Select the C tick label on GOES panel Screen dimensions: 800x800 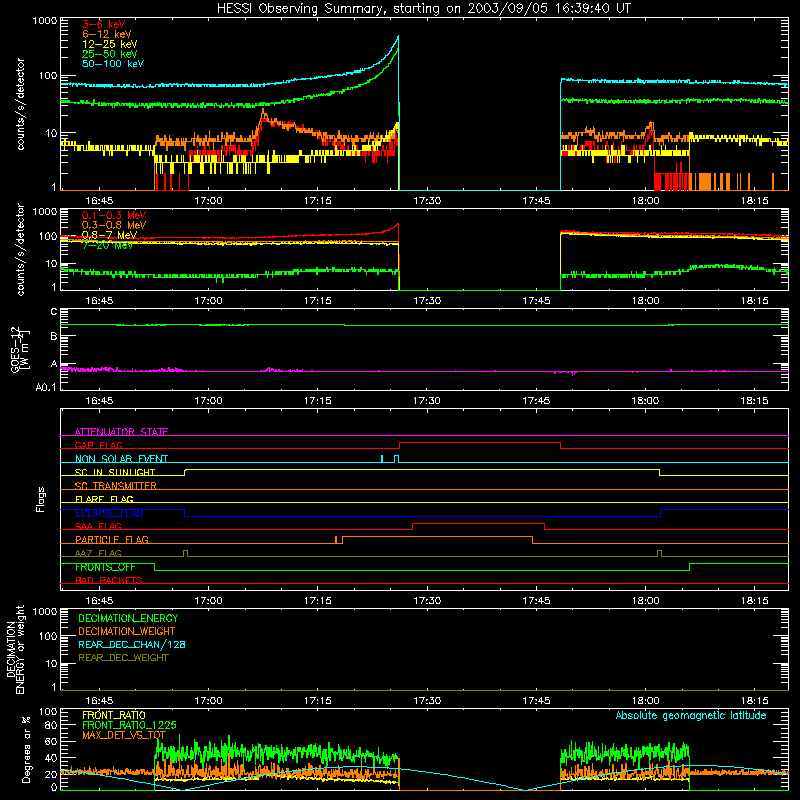click(54, 312)
